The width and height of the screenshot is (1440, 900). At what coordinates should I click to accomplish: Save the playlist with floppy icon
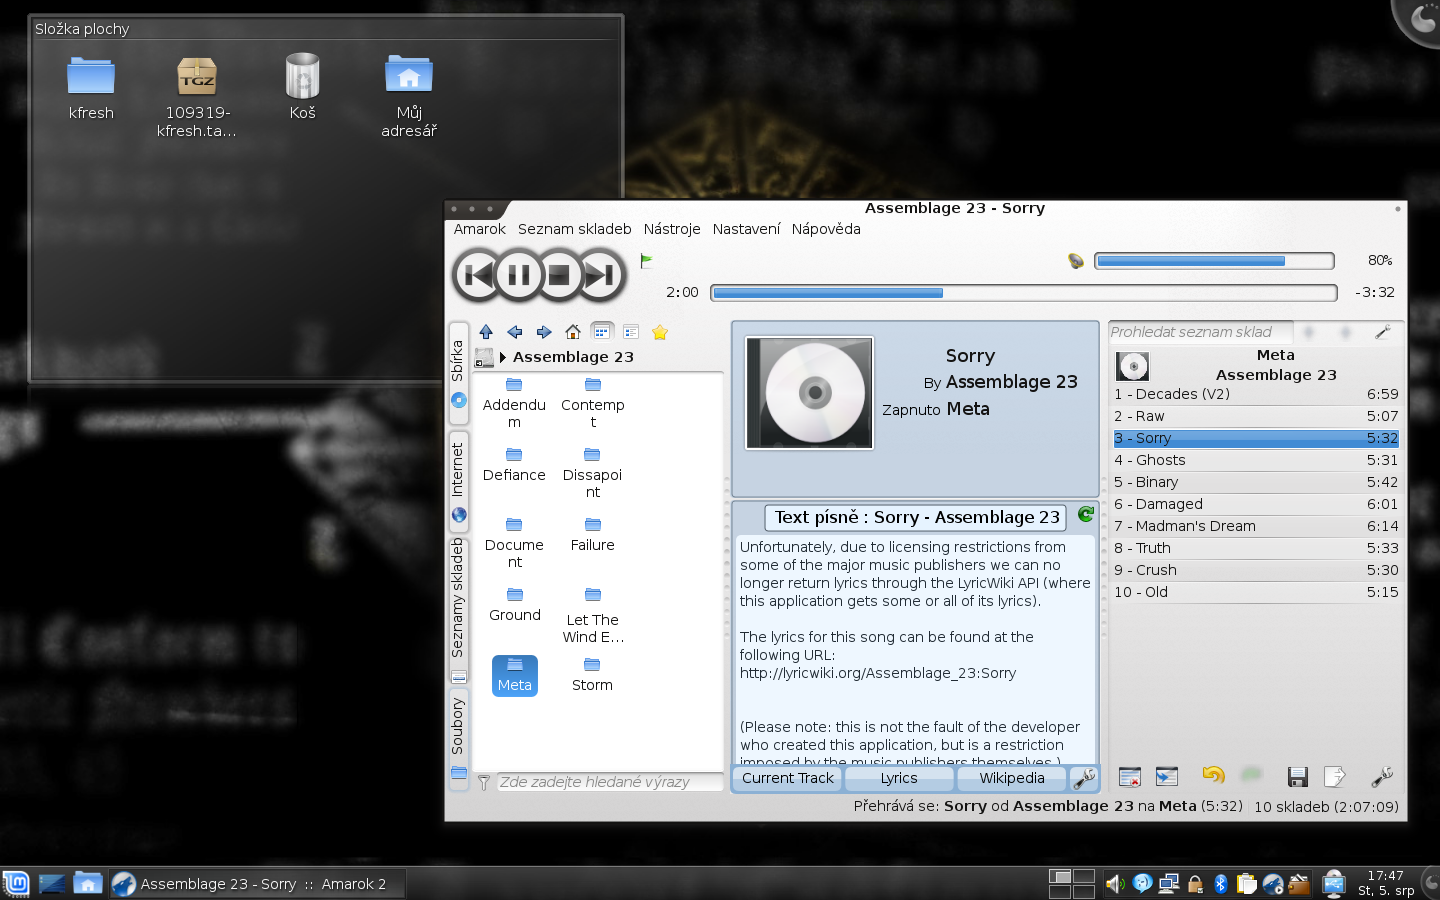pyautogui.click(x=1298, y=776)
